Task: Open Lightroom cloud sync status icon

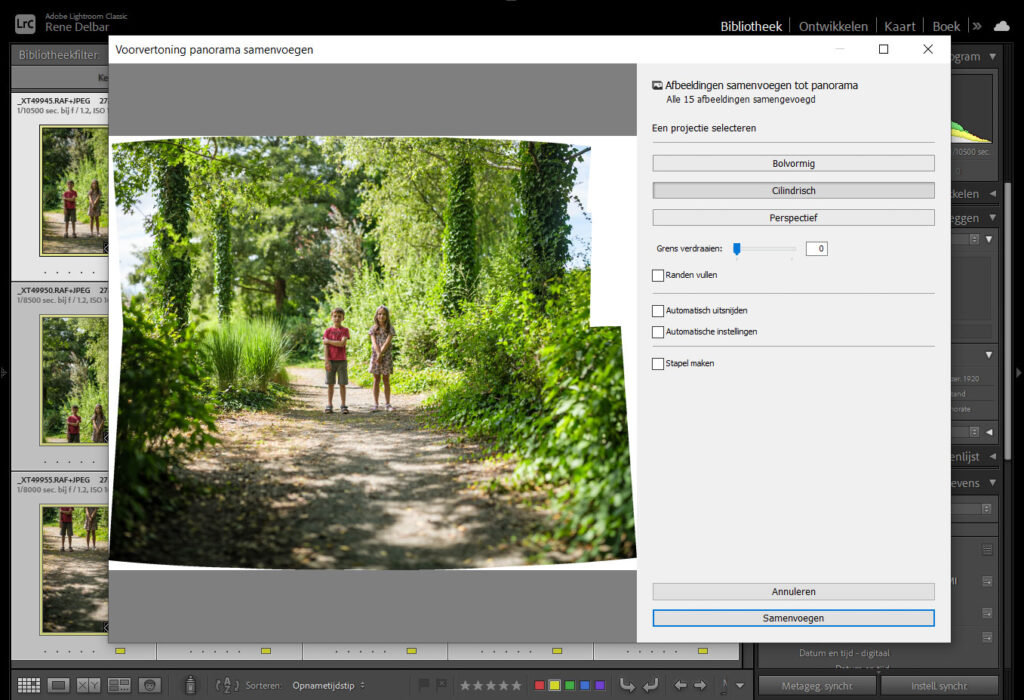Action: tap(1001, 26)
